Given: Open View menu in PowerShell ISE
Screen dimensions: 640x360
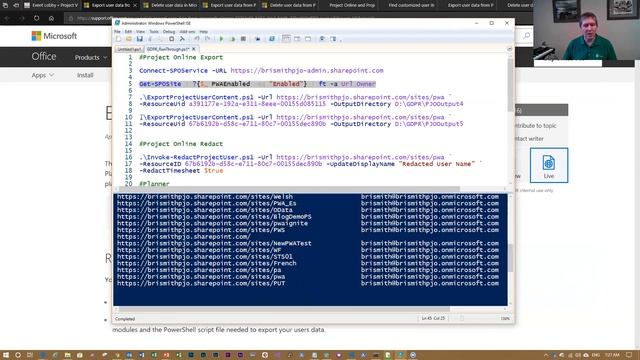Looking at the screenshot, I should [x=140, y=31].
